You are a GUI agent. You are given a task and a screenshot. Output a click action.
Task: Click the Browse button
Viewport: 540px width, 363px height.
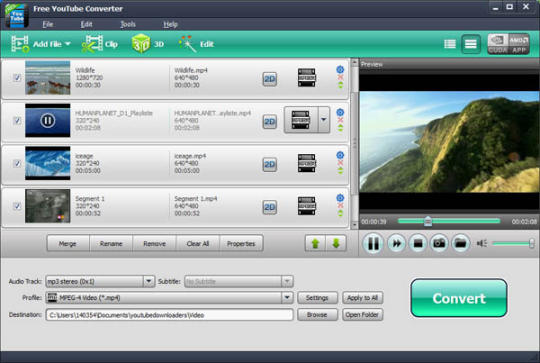[x=317, y=315]
